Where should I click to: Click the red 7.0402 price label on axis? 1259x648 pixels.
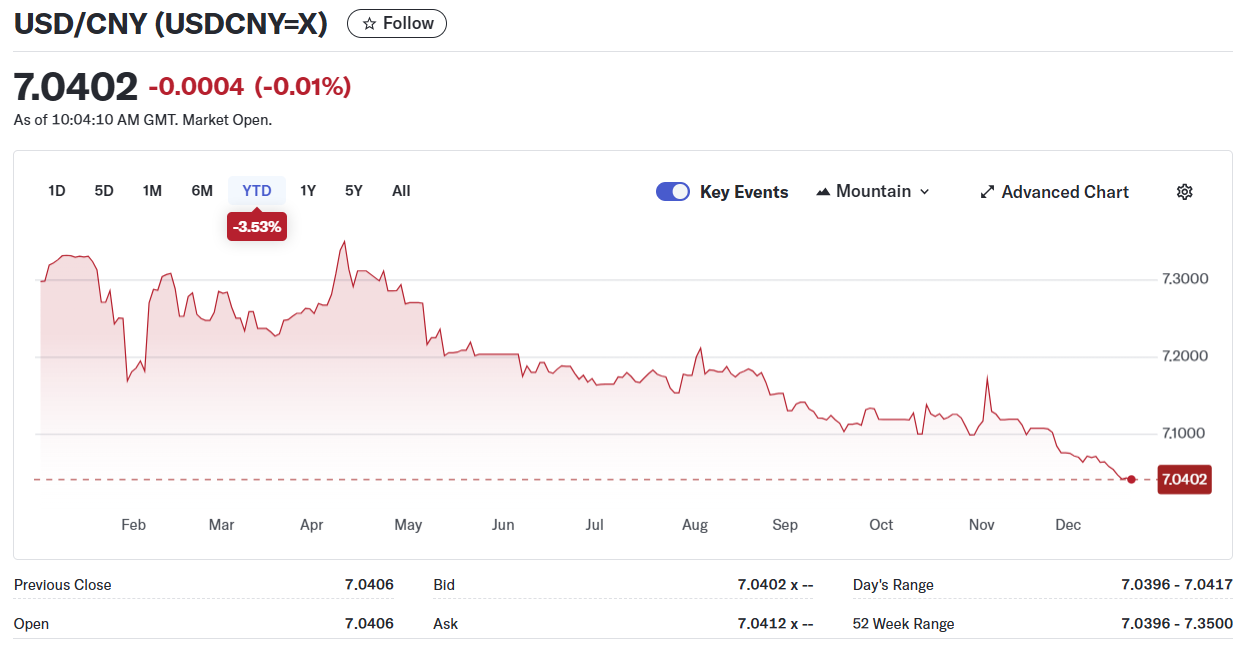point(1183,480)
